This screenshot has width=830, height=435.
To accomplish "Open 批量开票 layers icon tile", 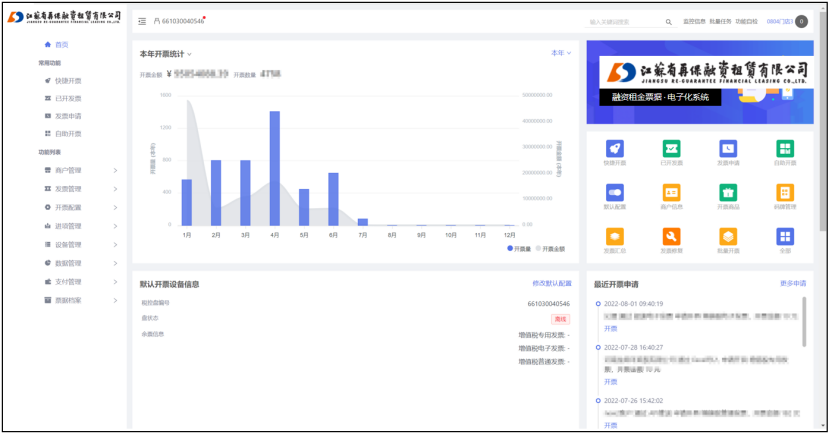I will (x=728, y=237).
